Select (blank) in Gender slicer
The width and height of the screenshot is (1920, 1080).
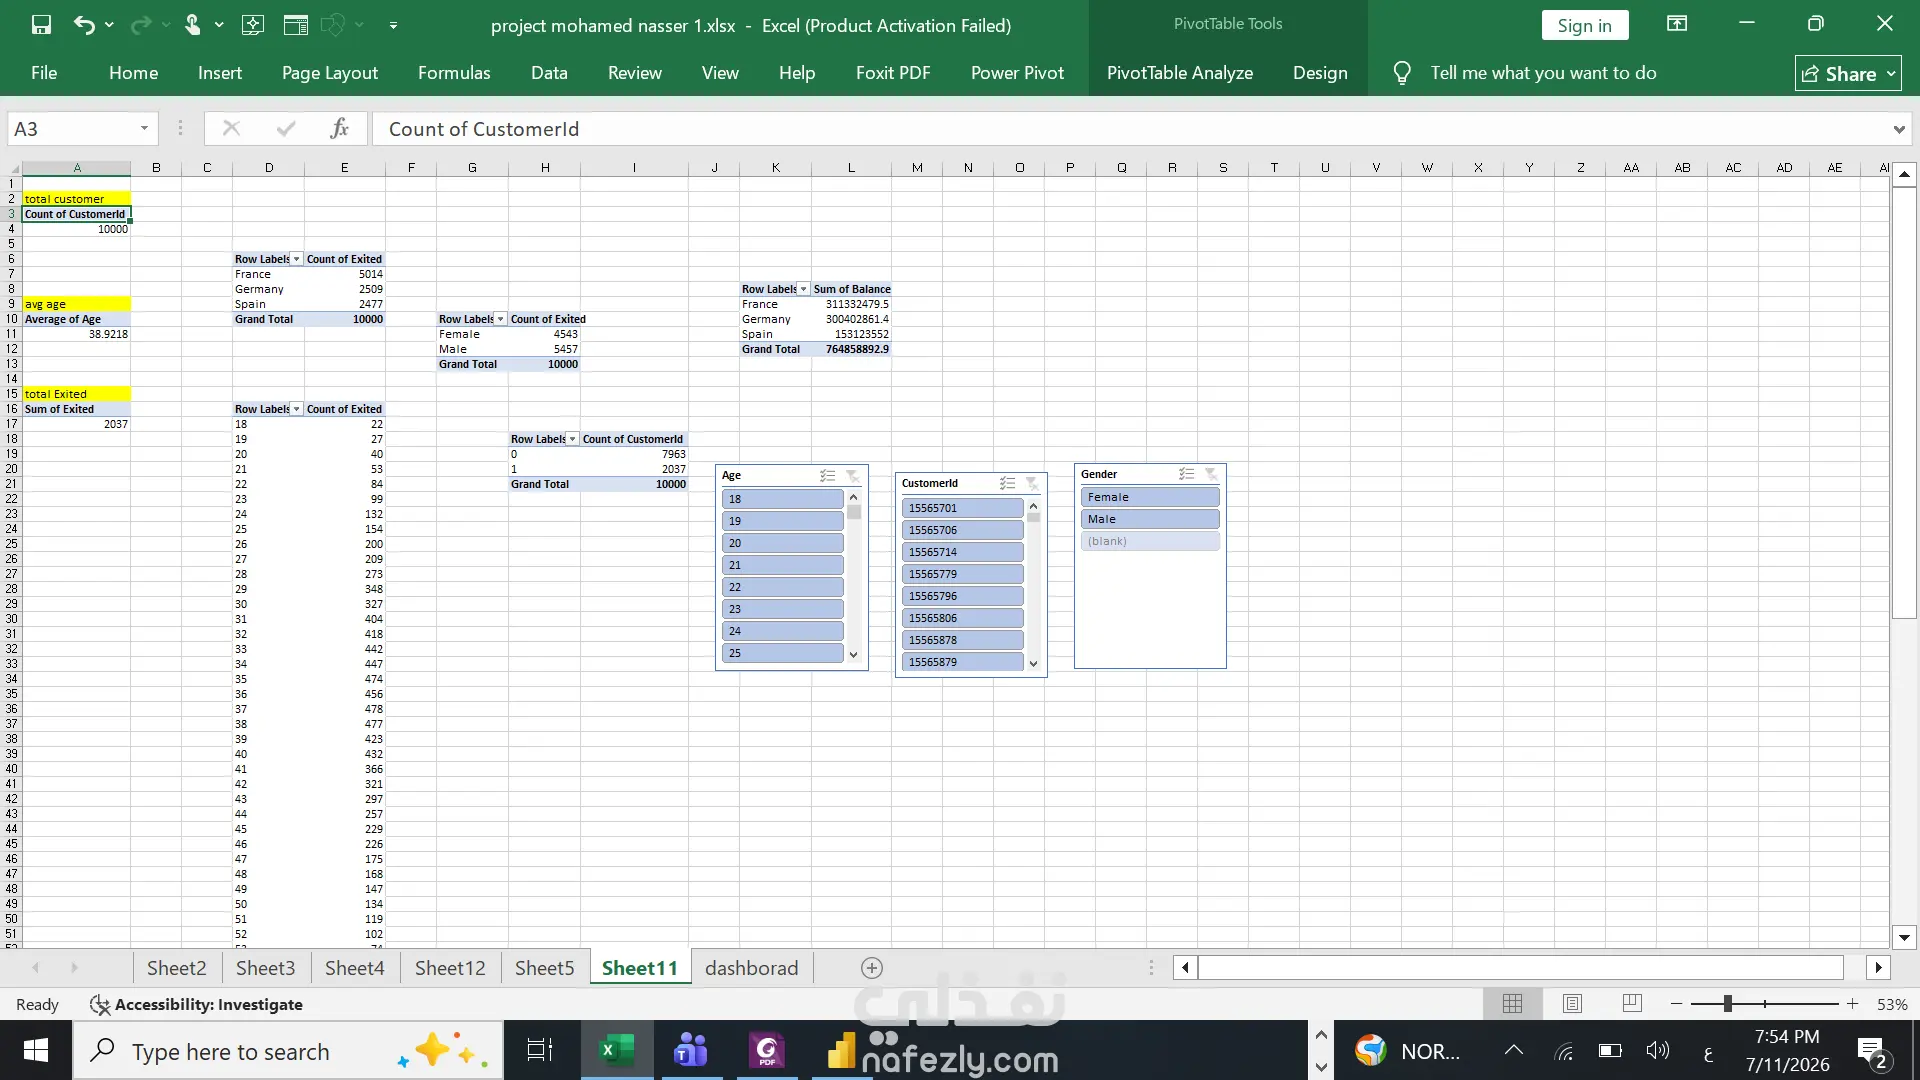point(1150,541)
